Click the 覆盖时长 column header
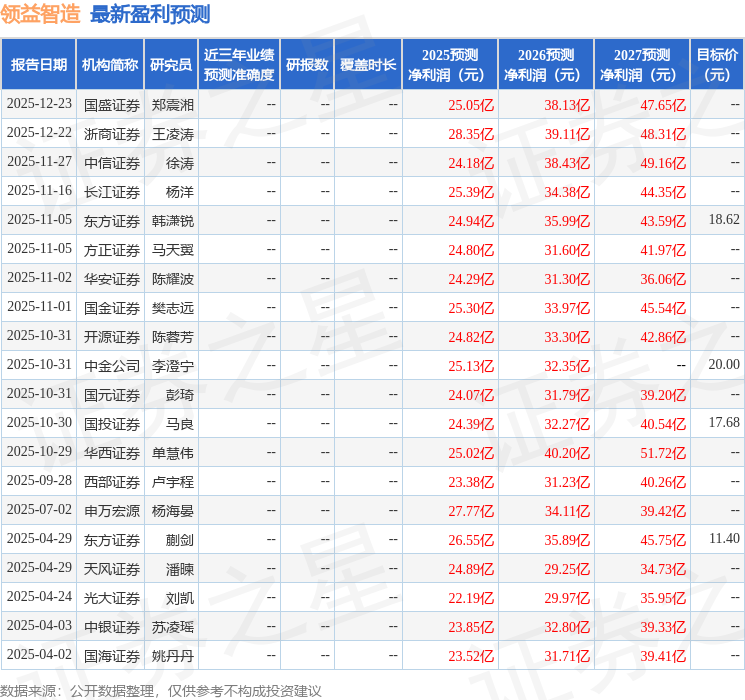Image resolution: width=745 pixels, height=700 pixels. 368,64
